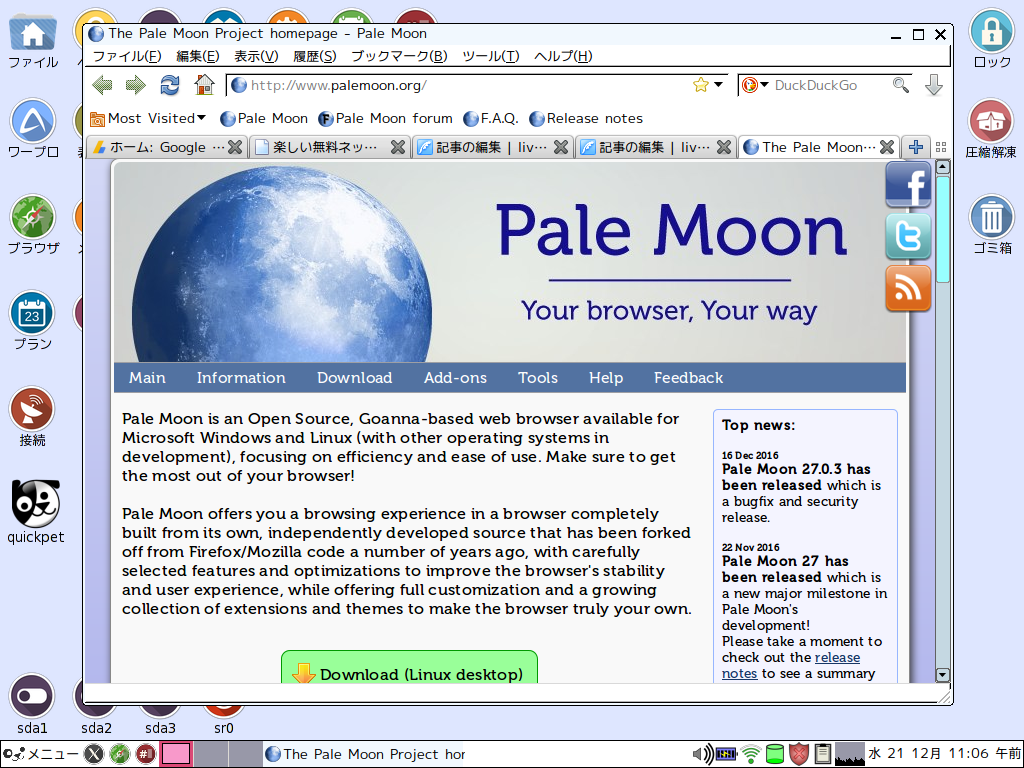Open the Pale Moon forum bookmark
The width and height of the screenshot is (1024, 768).
(x=385, y=118)
